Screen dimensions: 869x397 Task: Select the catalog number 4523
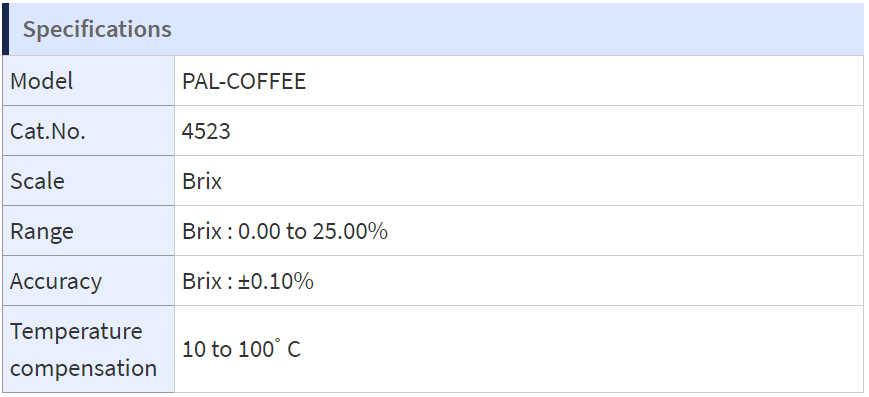[x=206, y=131]
